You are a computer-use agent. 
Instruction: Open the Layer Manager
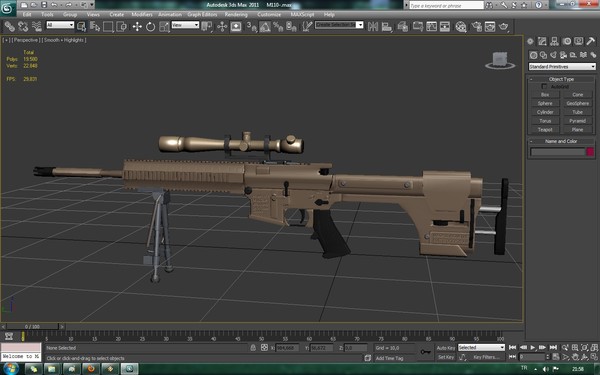click(x=402, y=26)
